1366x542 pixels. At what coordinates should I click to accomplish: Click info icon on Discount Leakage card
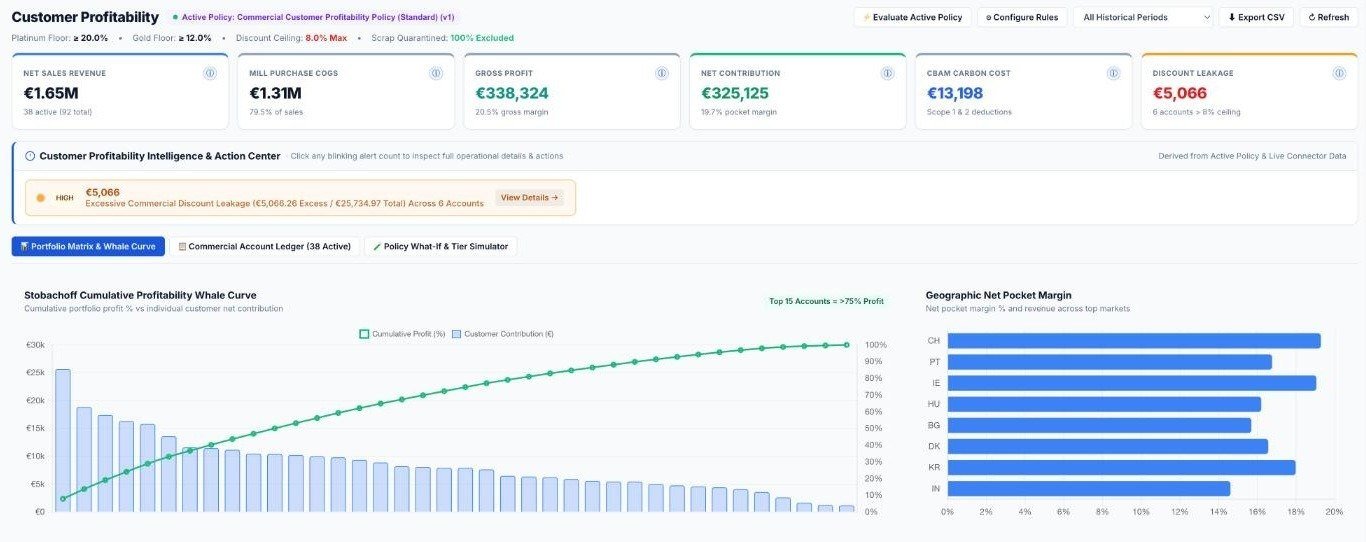[1340, 73]
